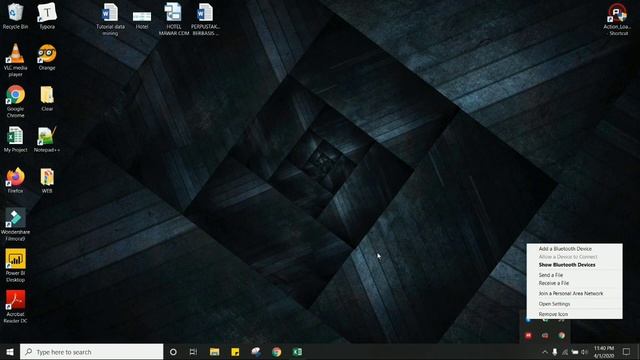Select the My Project Excel file
This screenshot has width=640, height=360.
(15, 139)
